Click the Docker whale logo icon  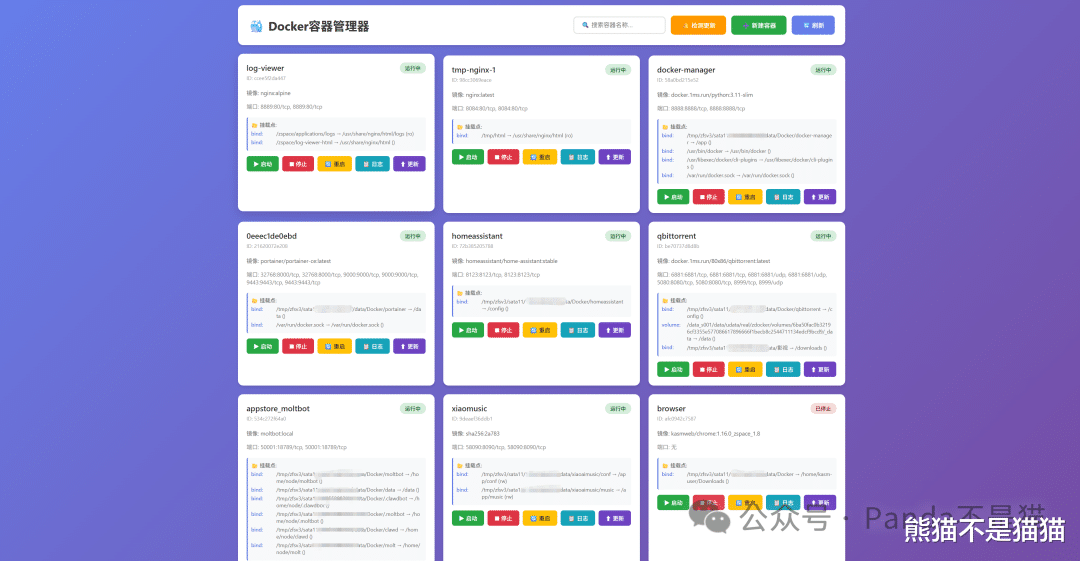[x=256, y=26]
